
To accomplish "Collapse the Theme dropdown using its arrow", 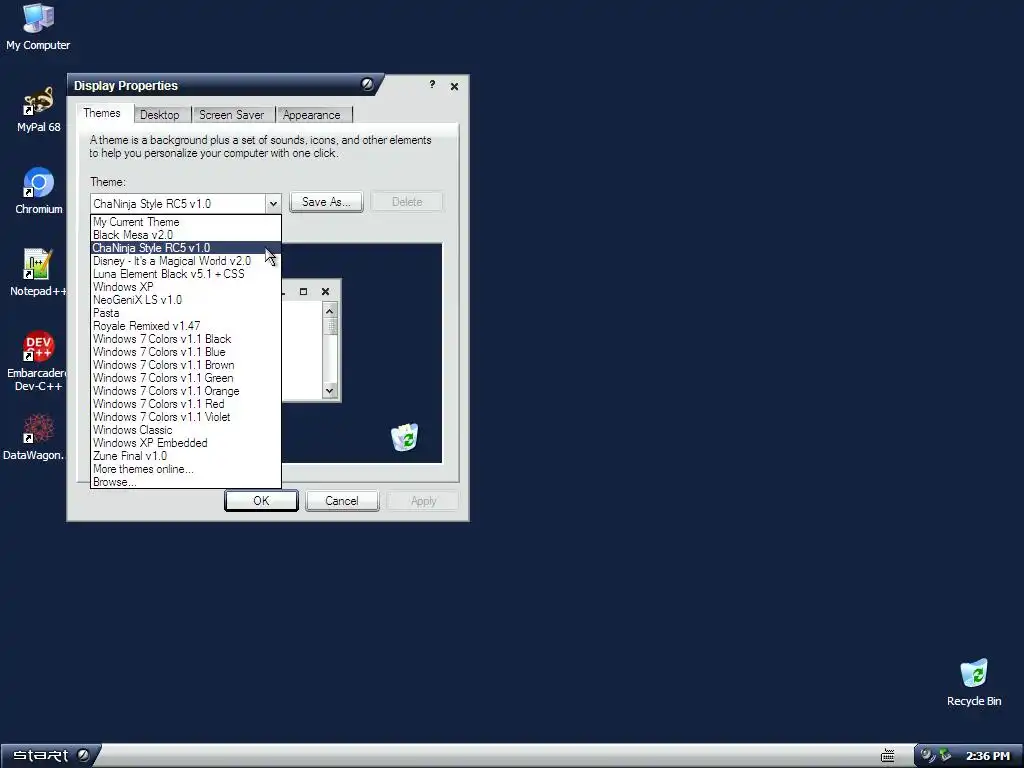I will (273, 204).
